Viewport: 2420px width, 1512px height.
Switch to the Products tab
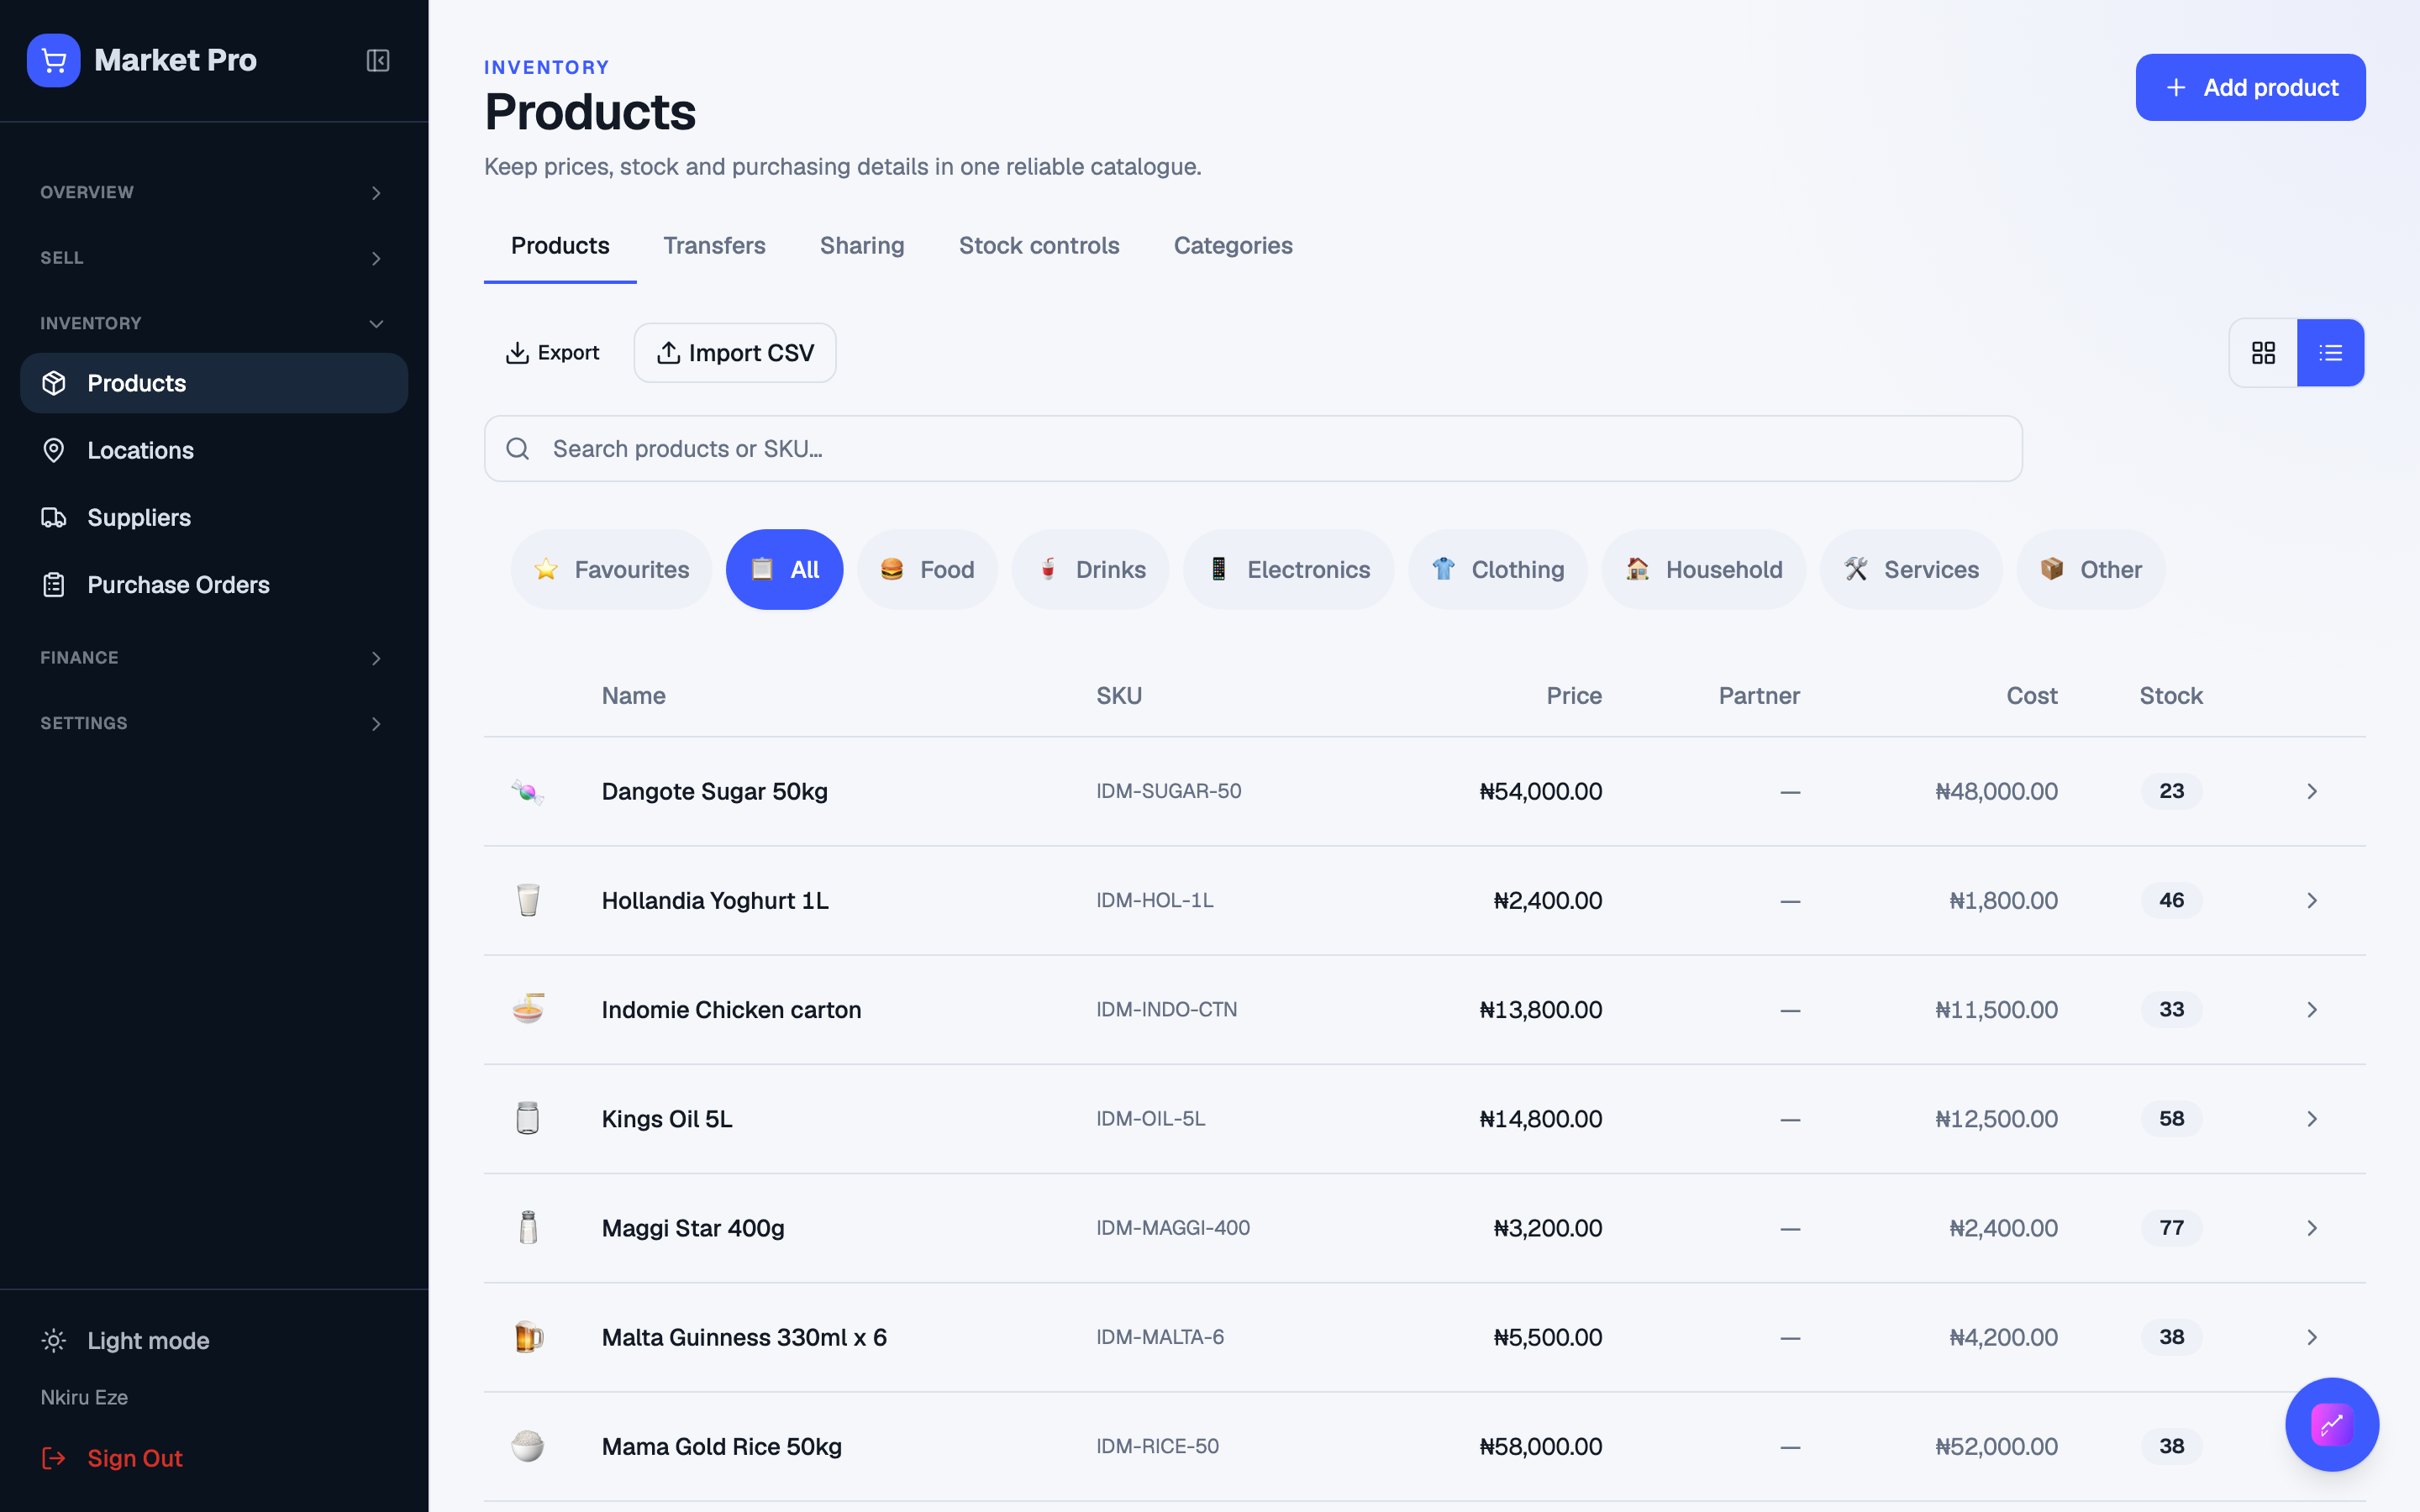tap(560, 246)
